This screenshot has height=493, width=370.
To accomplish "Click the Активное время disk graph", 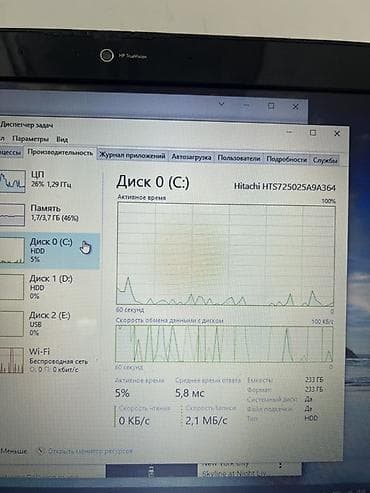I will (225, 254).
